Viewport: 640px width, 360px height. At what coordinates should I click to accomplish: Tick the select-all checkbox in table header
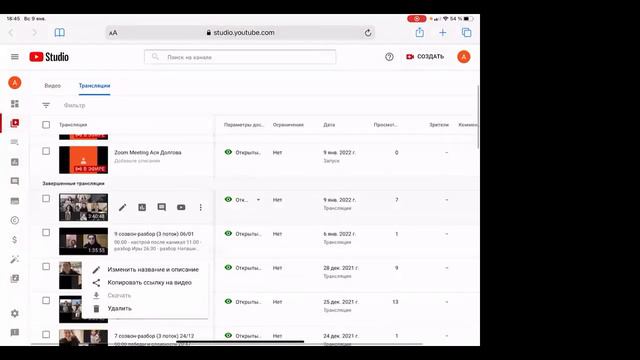[x=46, y=124]
